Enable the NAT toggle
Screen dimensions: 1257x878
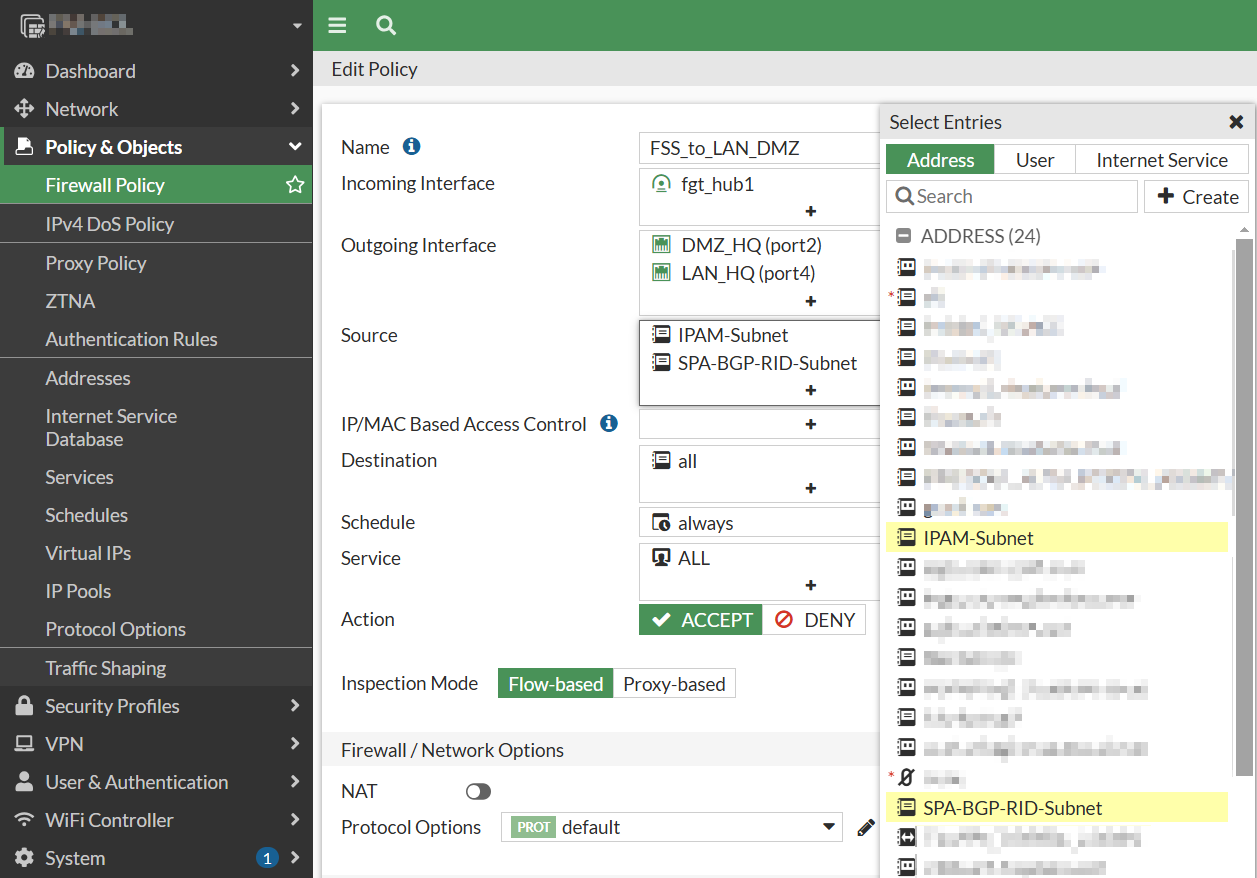point(477,791)
